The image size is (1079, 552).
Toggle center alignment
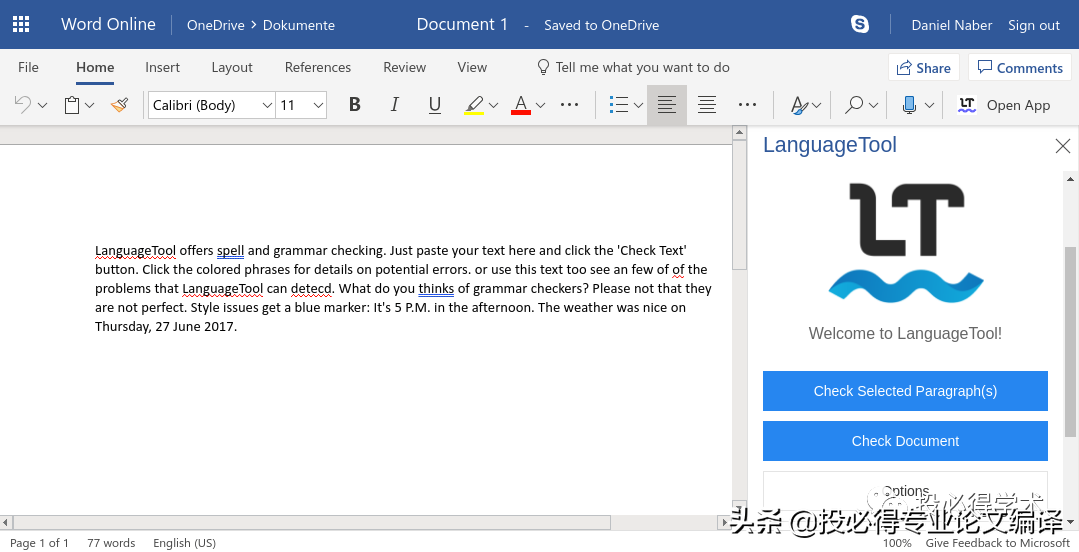pyautogui.click(x=707, y=105)
